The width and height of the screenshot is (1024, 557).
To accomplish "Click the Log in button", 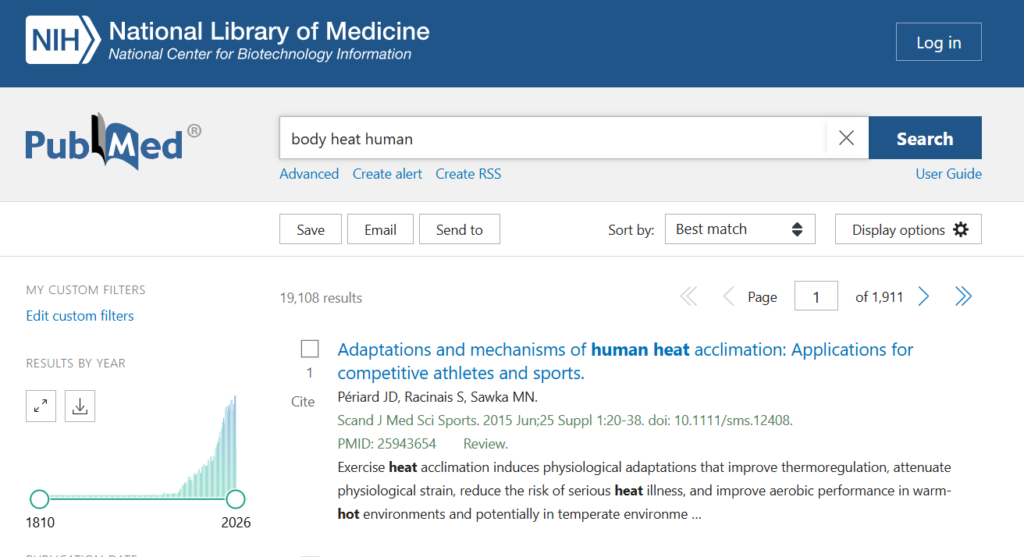I will tap(938, 42).
